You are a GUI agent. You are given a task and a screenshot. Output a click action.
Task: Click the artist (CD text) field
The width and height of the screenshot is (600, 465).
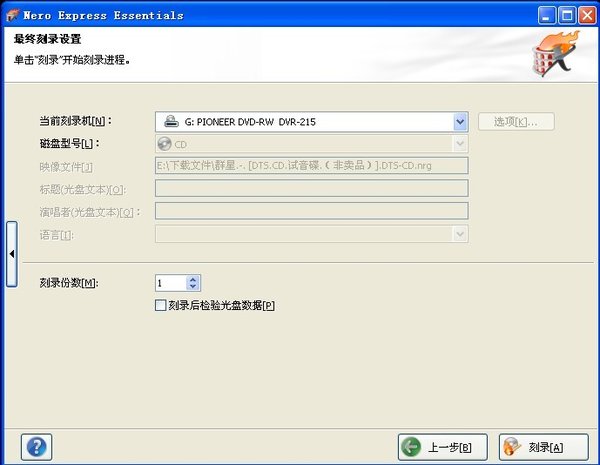(312, 211)
